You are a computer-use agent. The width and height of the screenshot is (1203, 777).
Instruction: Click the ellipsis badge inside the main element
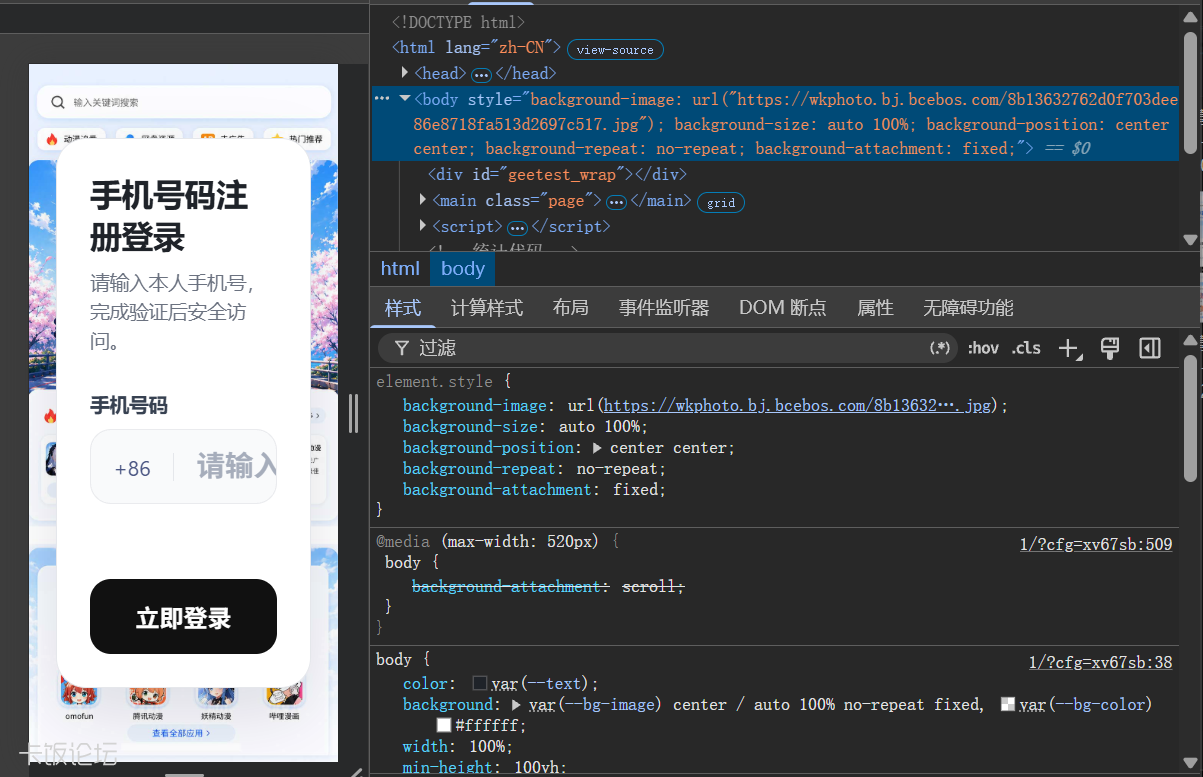pyautogui.click(x=616, y=202)
